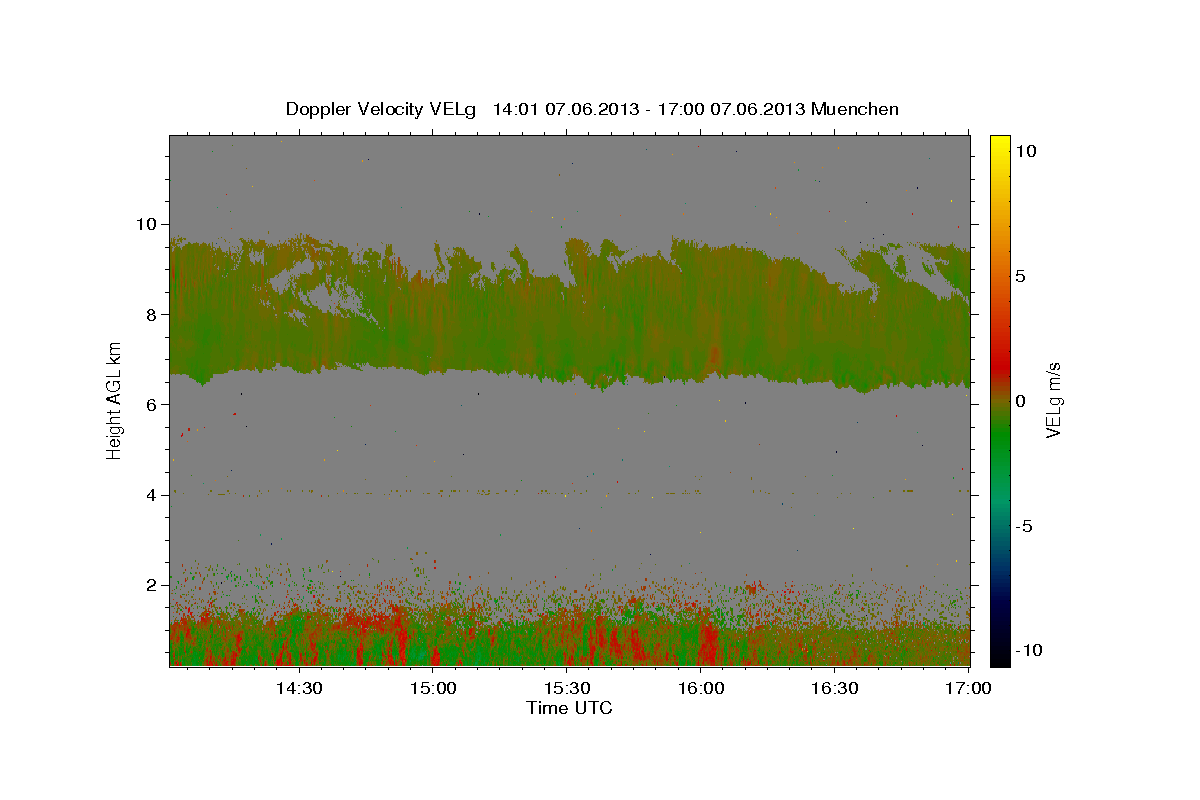
Task: Click the 16:00 time tick label
Action: pyautogui.click(x=702, y=688)
